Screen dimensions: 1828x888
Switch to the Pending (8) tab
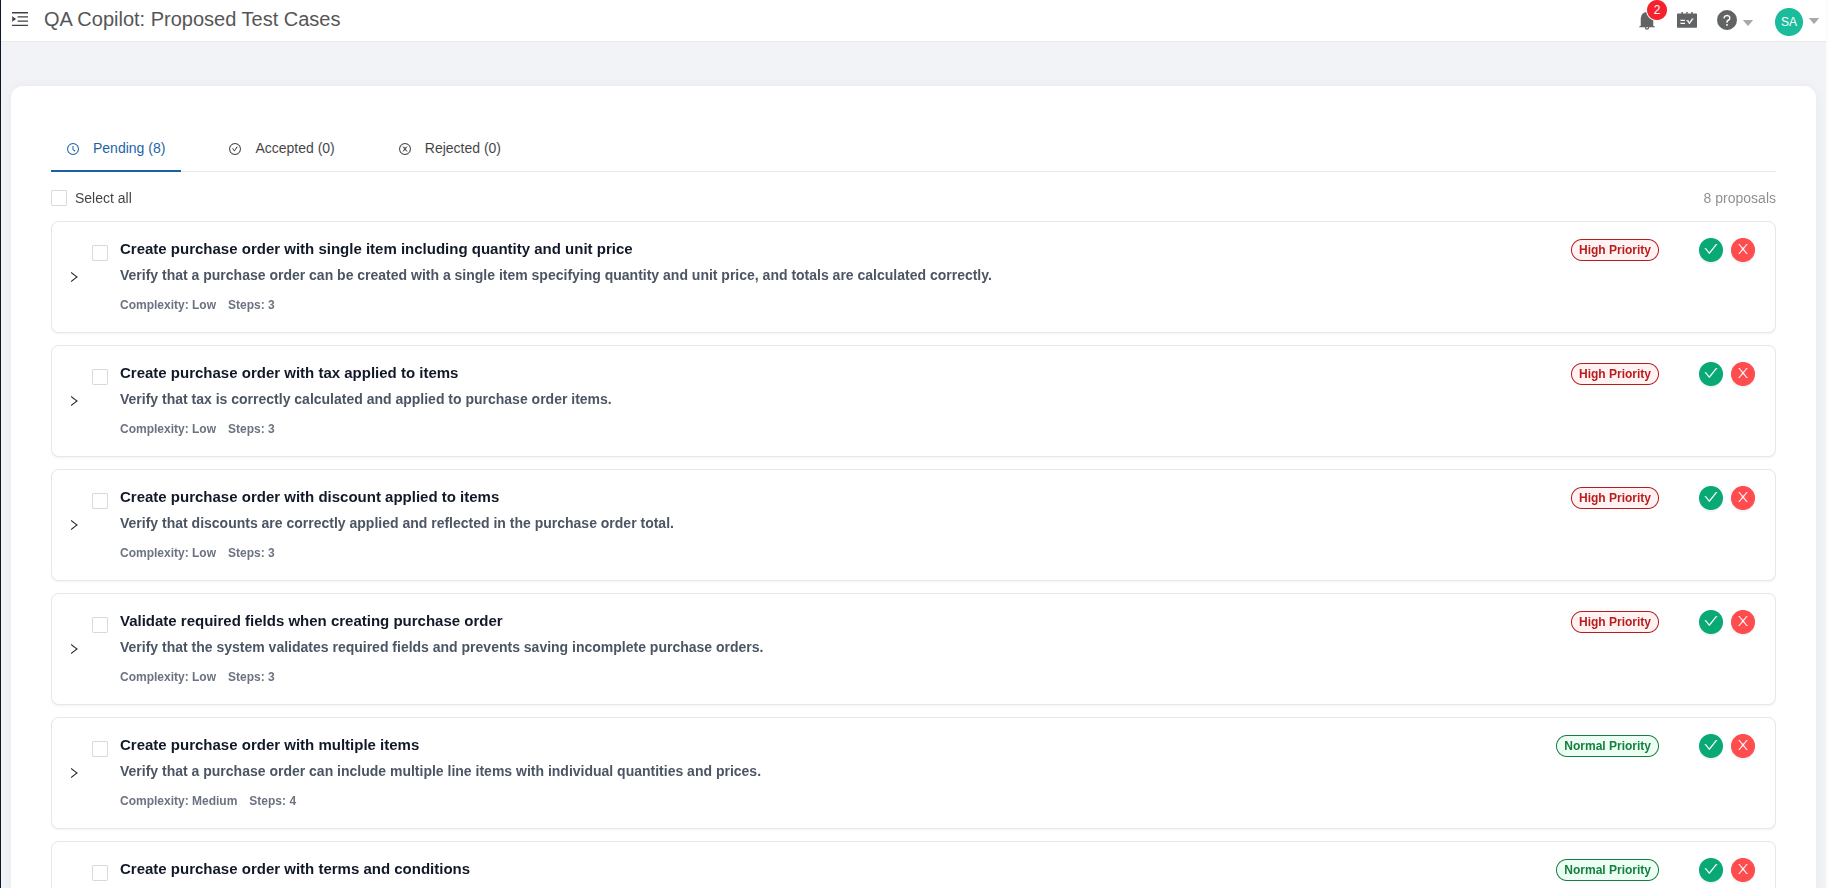pos(116,148)
